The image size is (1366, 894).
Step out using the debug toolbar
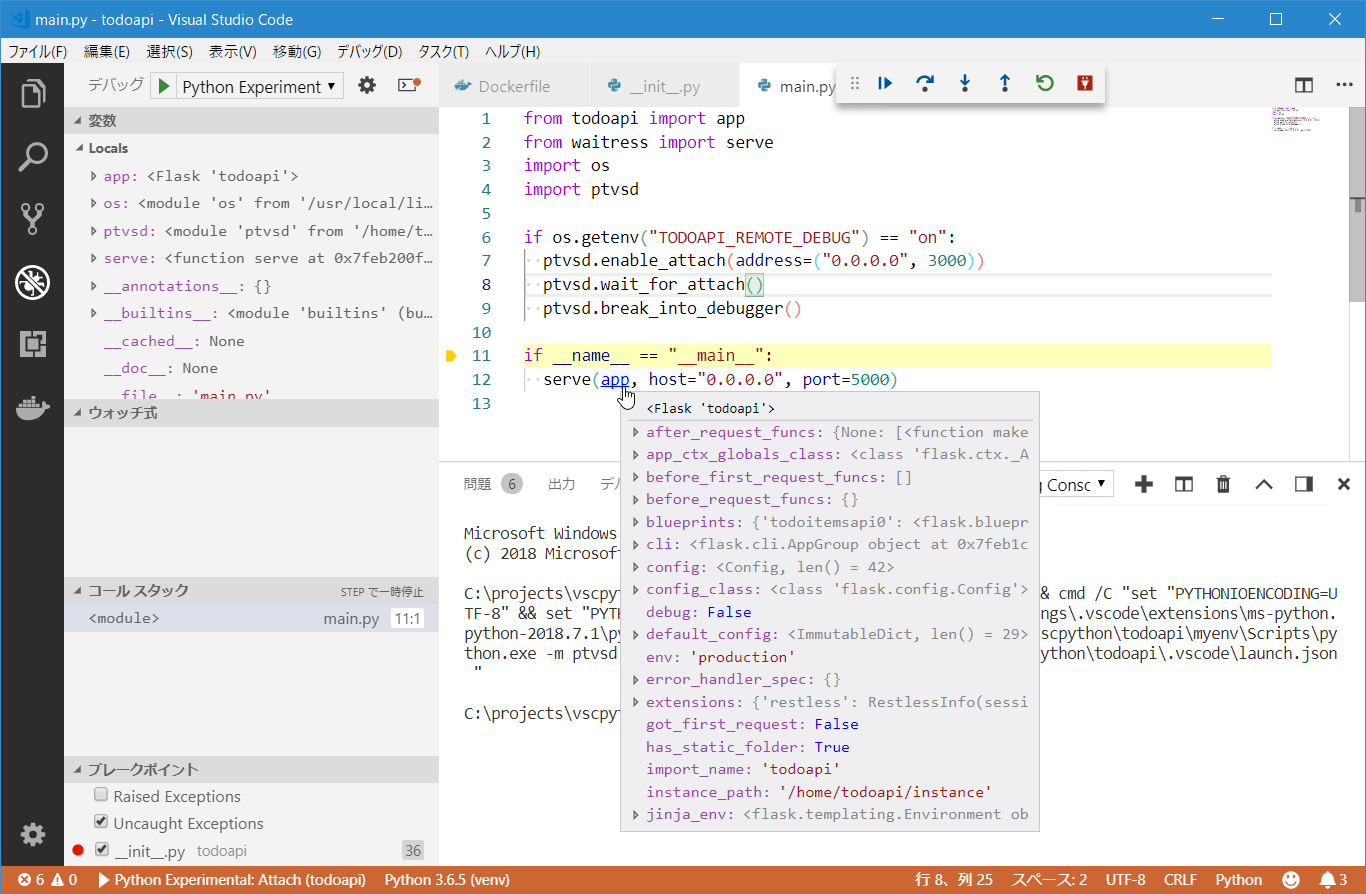[1004, 84]
